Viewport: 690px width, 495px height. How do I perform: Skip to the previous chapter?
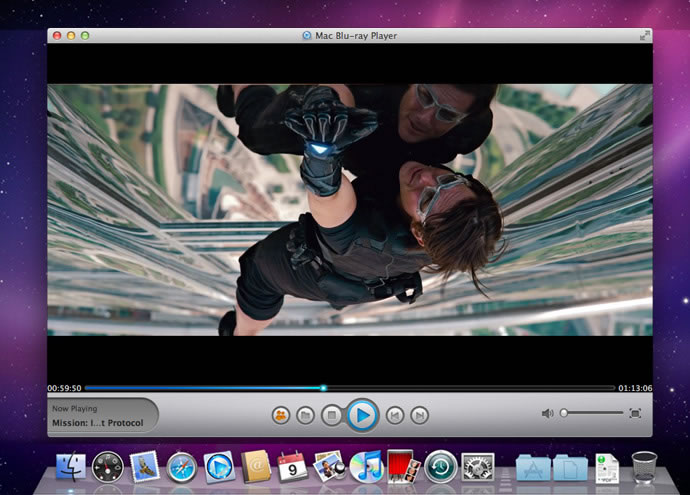pos(395,415)
